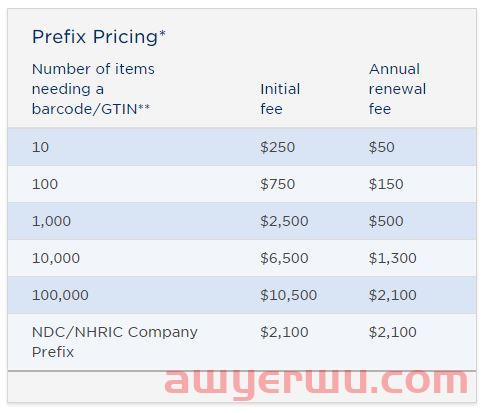
Task: Click the $750 initial fee
Action: [x=277, y=184]
